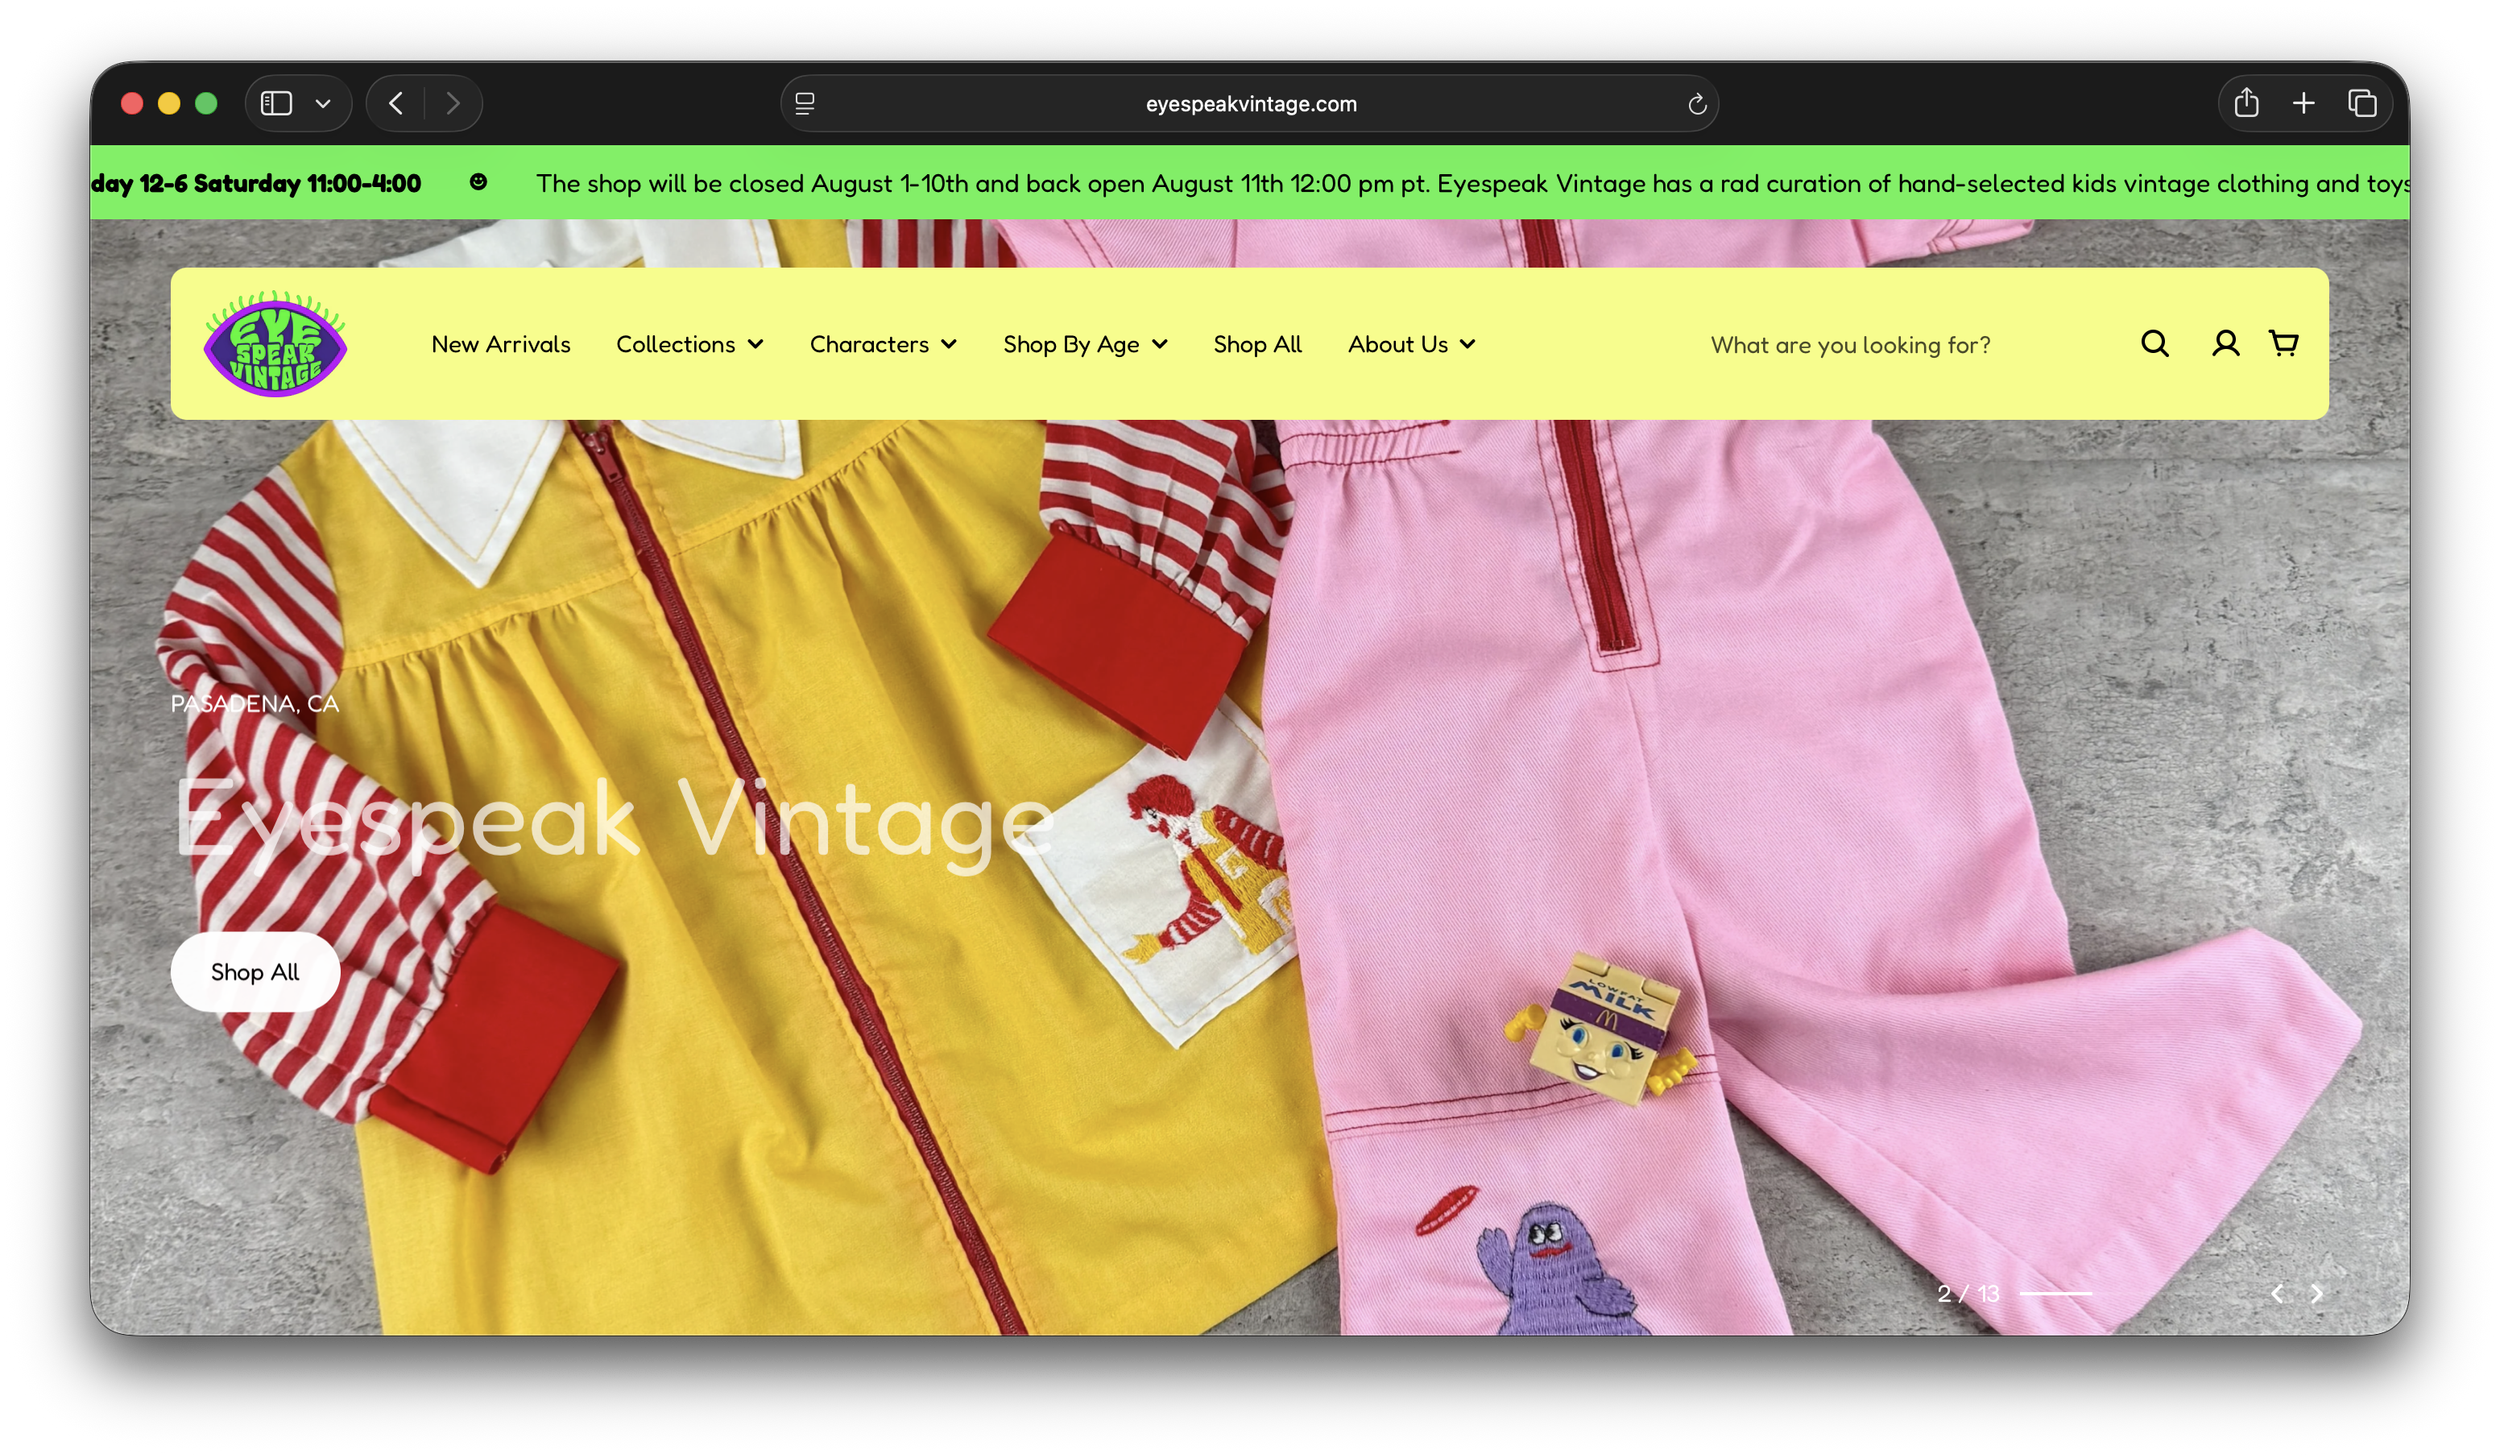This screenshot has height=1455, width=2500.
Task: Click the '2 / 13' slide counter
Action: pyautogui.click(x=1968, y=1294)
